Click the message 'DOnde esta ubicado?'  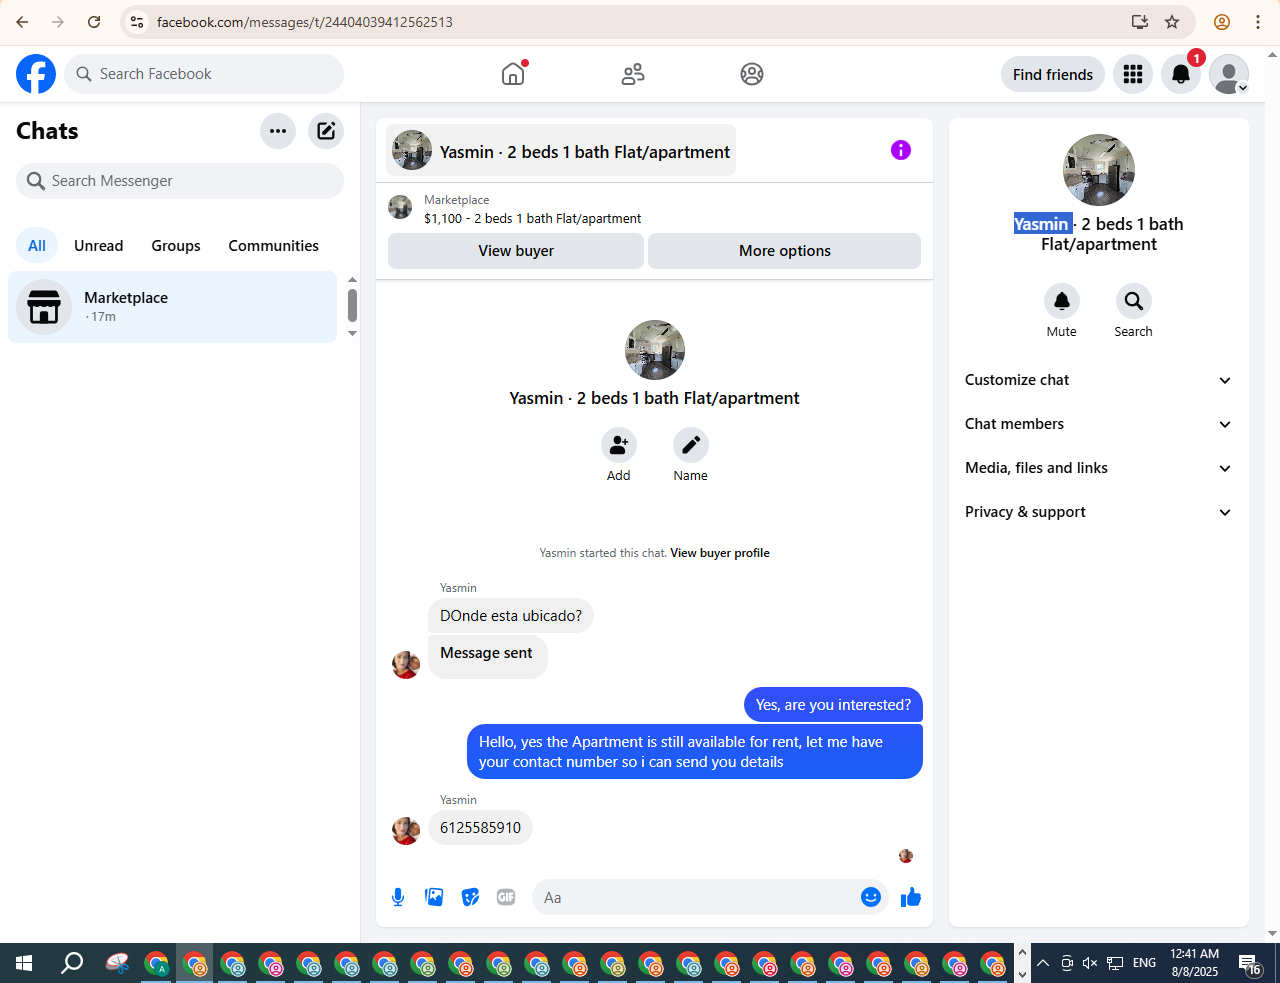pyautogui.click(x=511, y=616)
